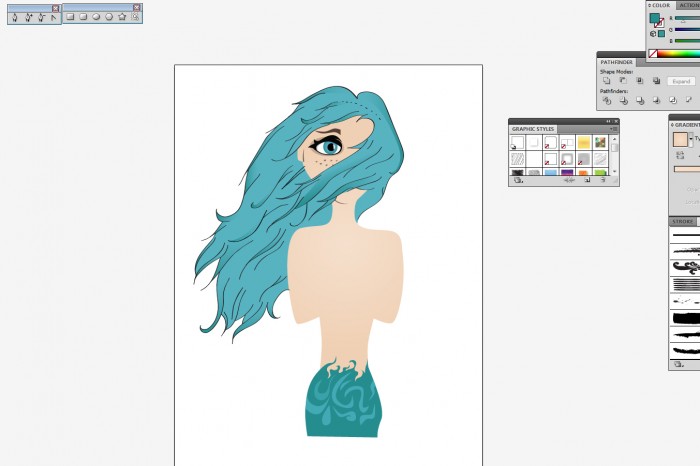Apply the yellow graphic style thumbnail
700x466 pixels.
coord(584,142)
